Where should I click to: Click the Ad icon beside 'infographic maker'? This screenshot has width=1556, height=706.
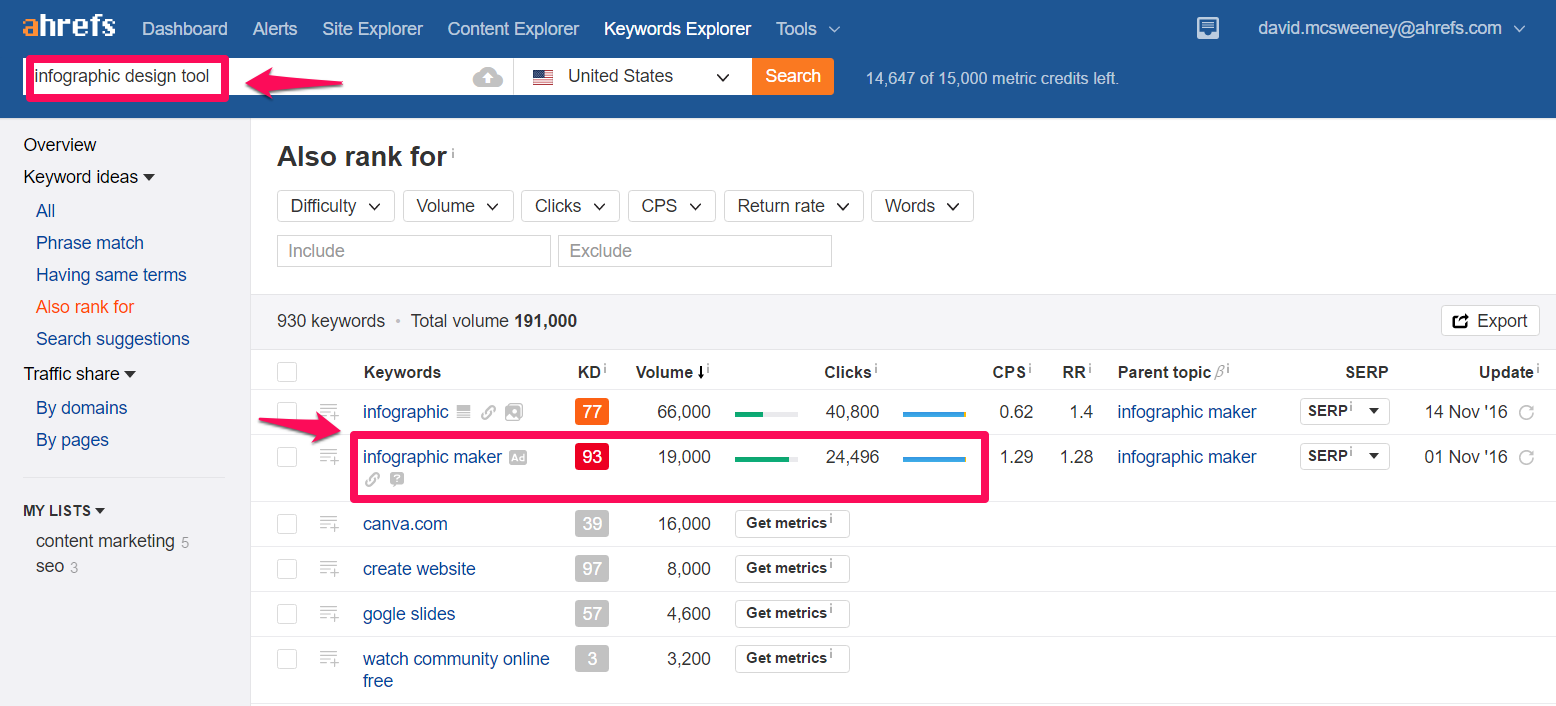click(x=518, y=457)
